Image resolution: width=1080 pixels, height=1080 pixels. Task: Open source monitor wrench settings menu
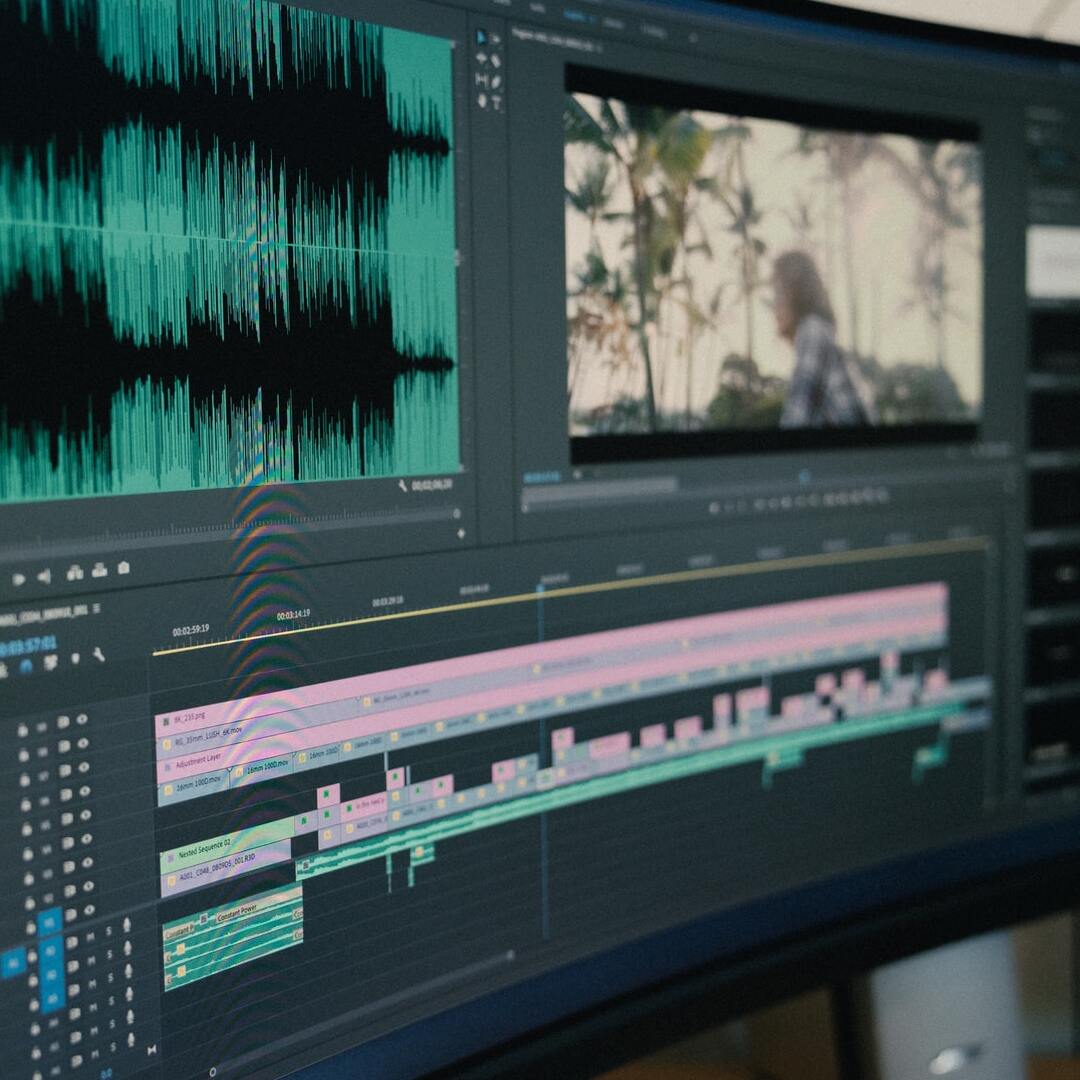[x=402, y=485]
